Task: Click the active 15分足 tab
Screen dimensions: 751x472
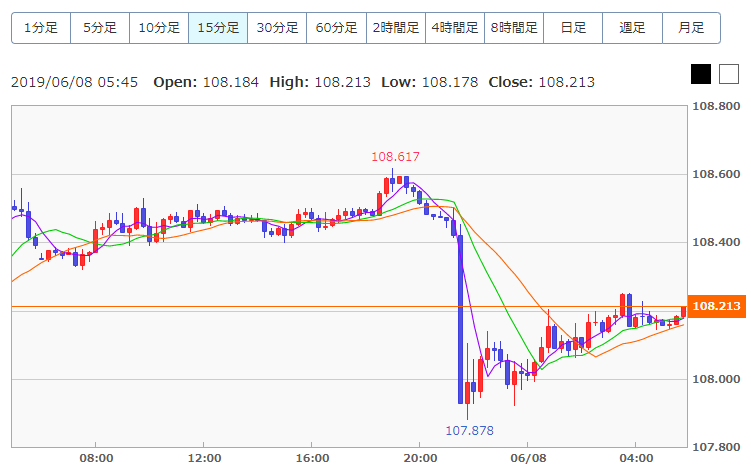Action: (x=218, y=28)
